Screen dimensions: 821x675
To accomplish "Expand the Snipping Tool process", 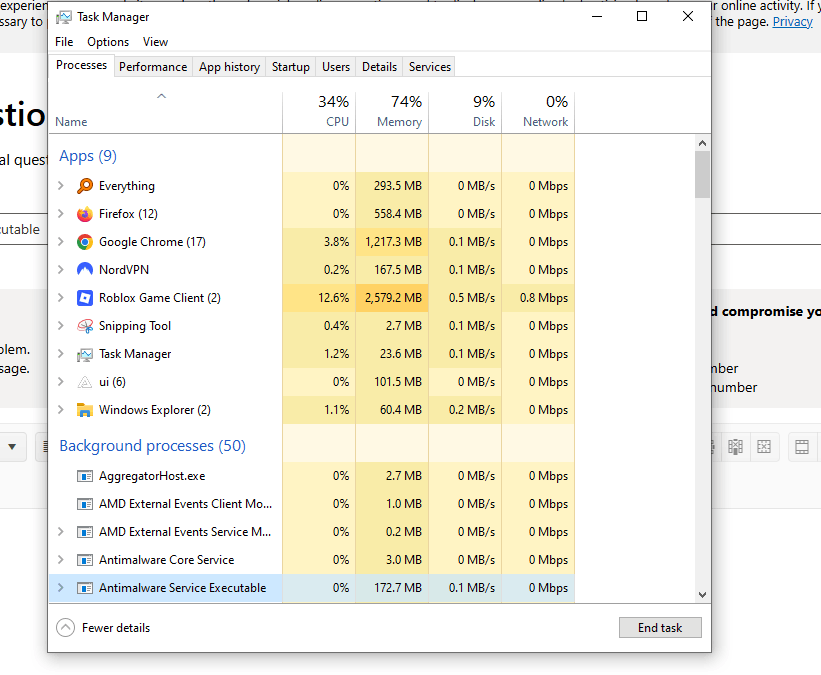I will coord(61,326).
